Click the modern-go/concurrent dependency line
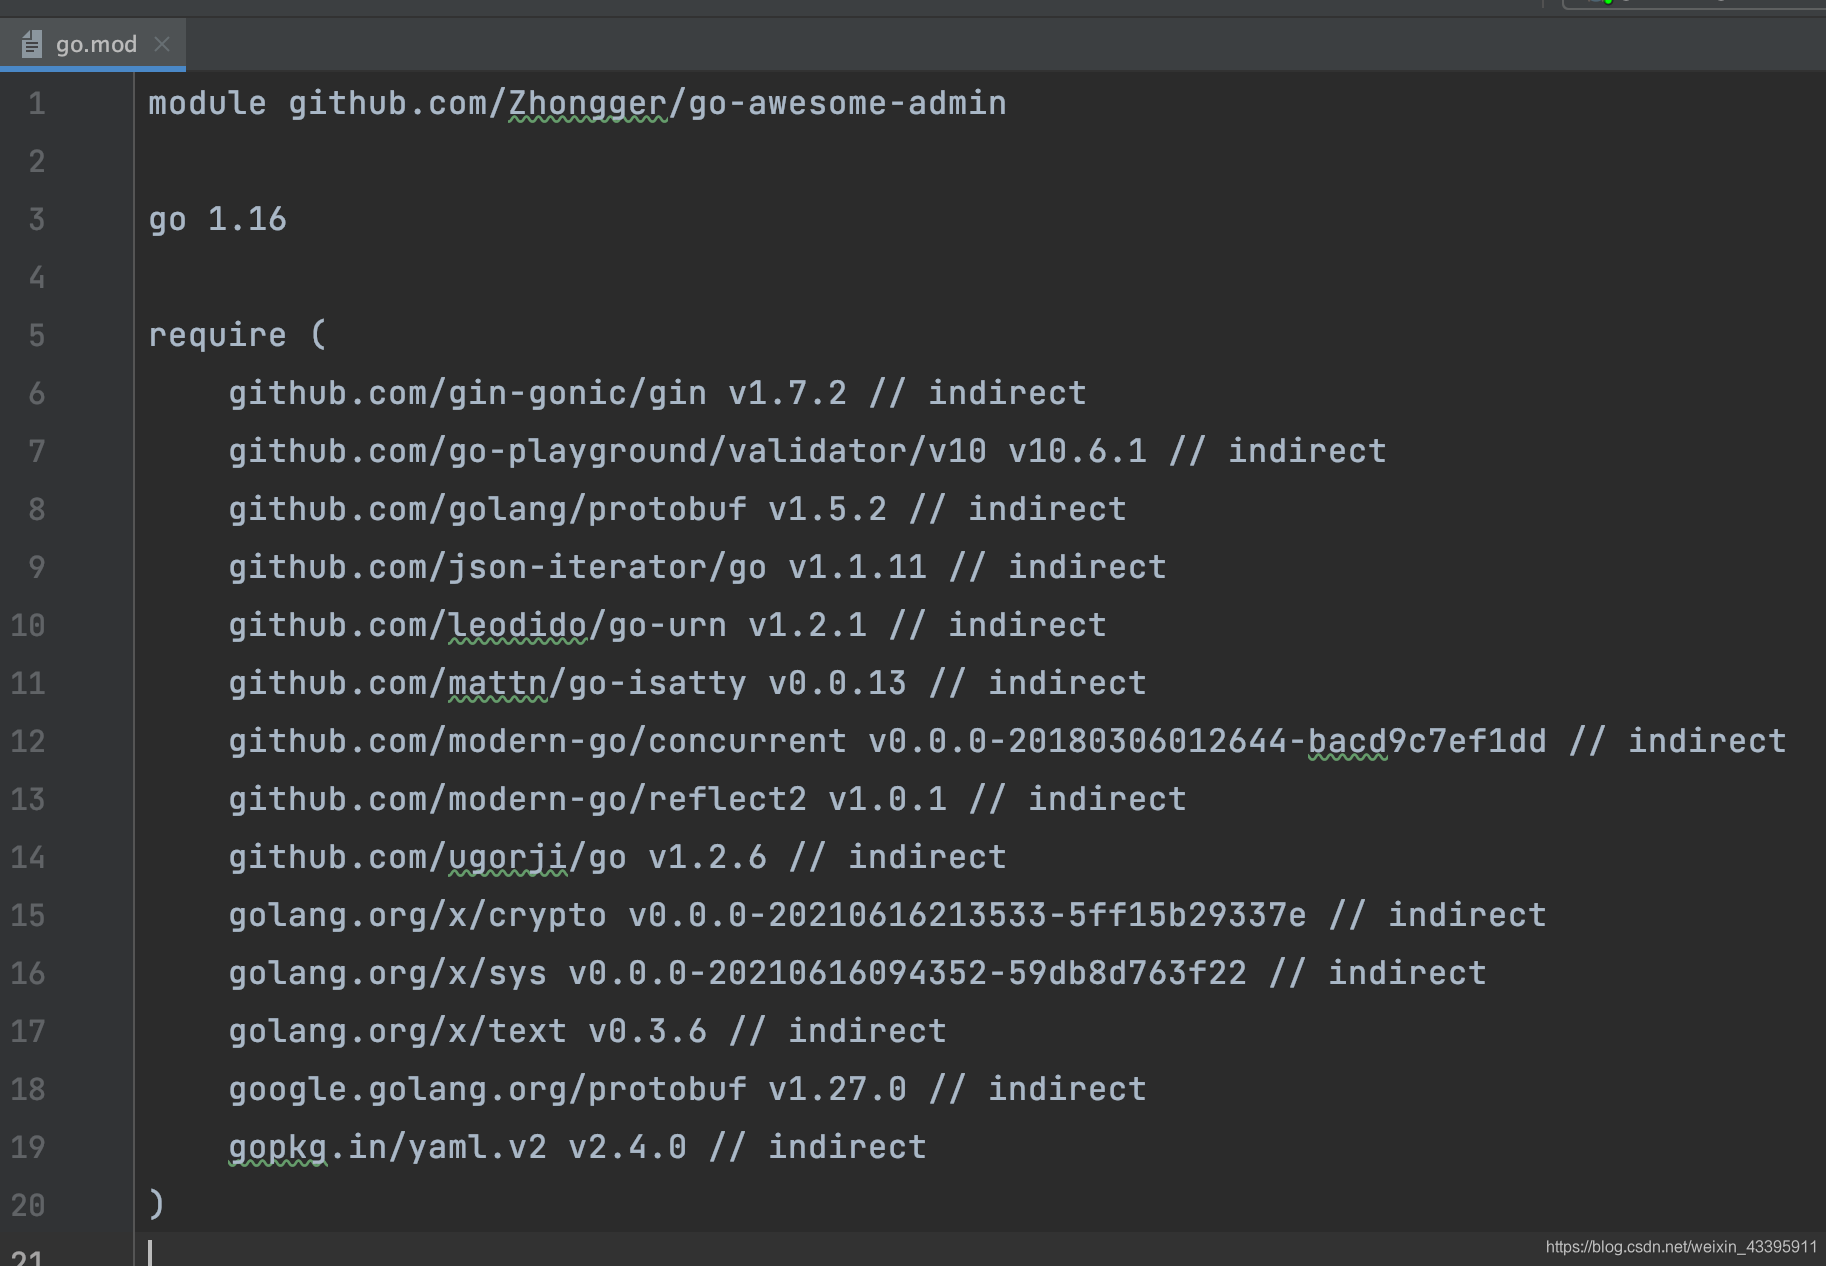Screen dimensions: 1826x1266 tap(1008, 741)
